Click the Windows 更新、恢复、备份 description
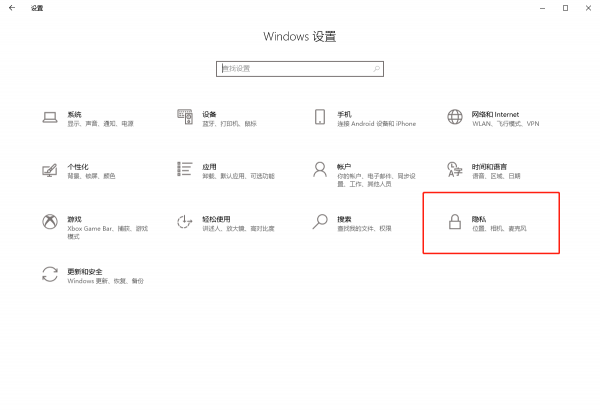Image resolution: width=600 pixels, height=410 pixels. click(105, 281)
